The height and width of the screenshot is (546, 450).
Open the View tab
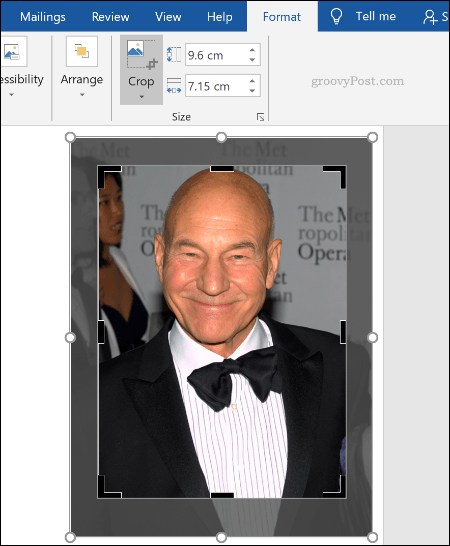tap(168, 16)
